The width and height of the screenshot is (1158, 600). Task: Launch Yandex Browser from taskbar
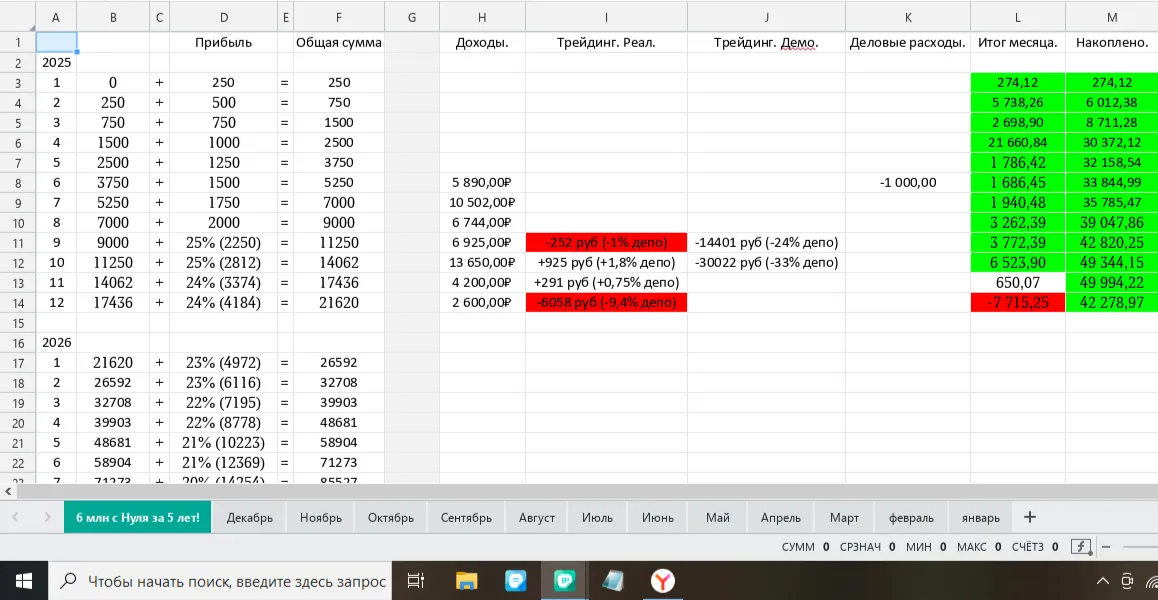point(662,581)
